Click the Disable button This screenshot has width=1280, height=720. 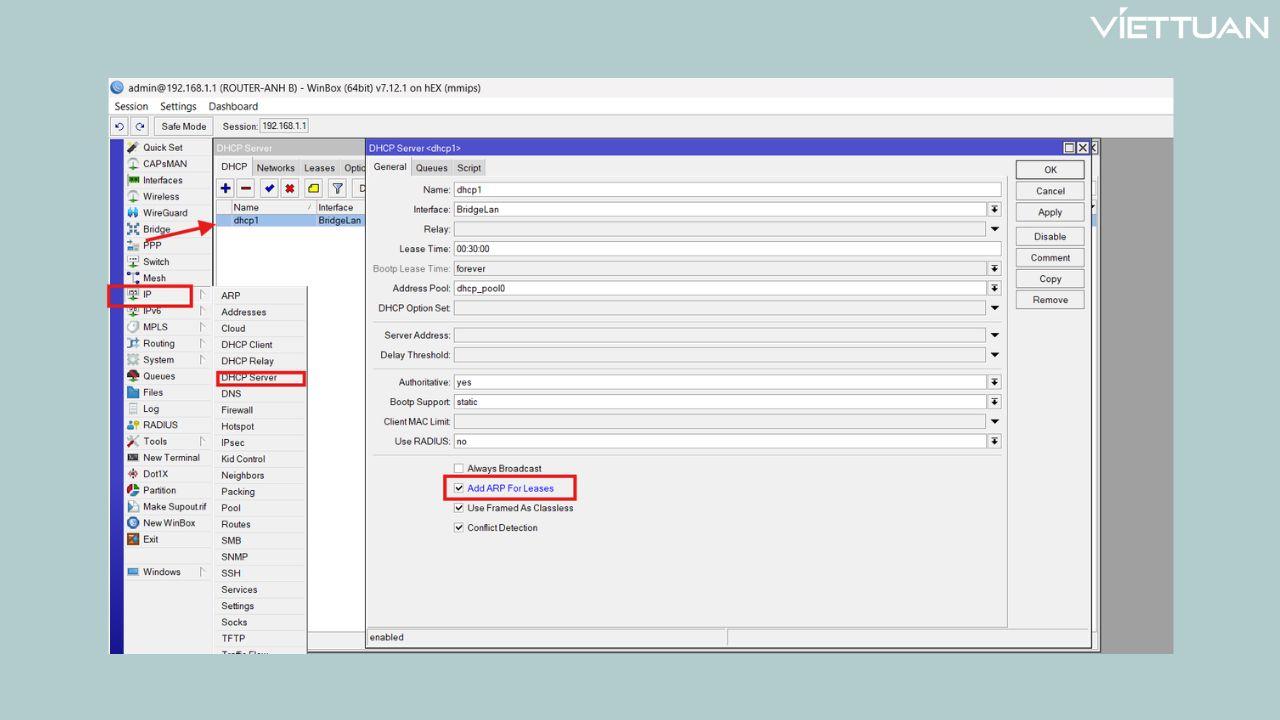pos(1050,237)
